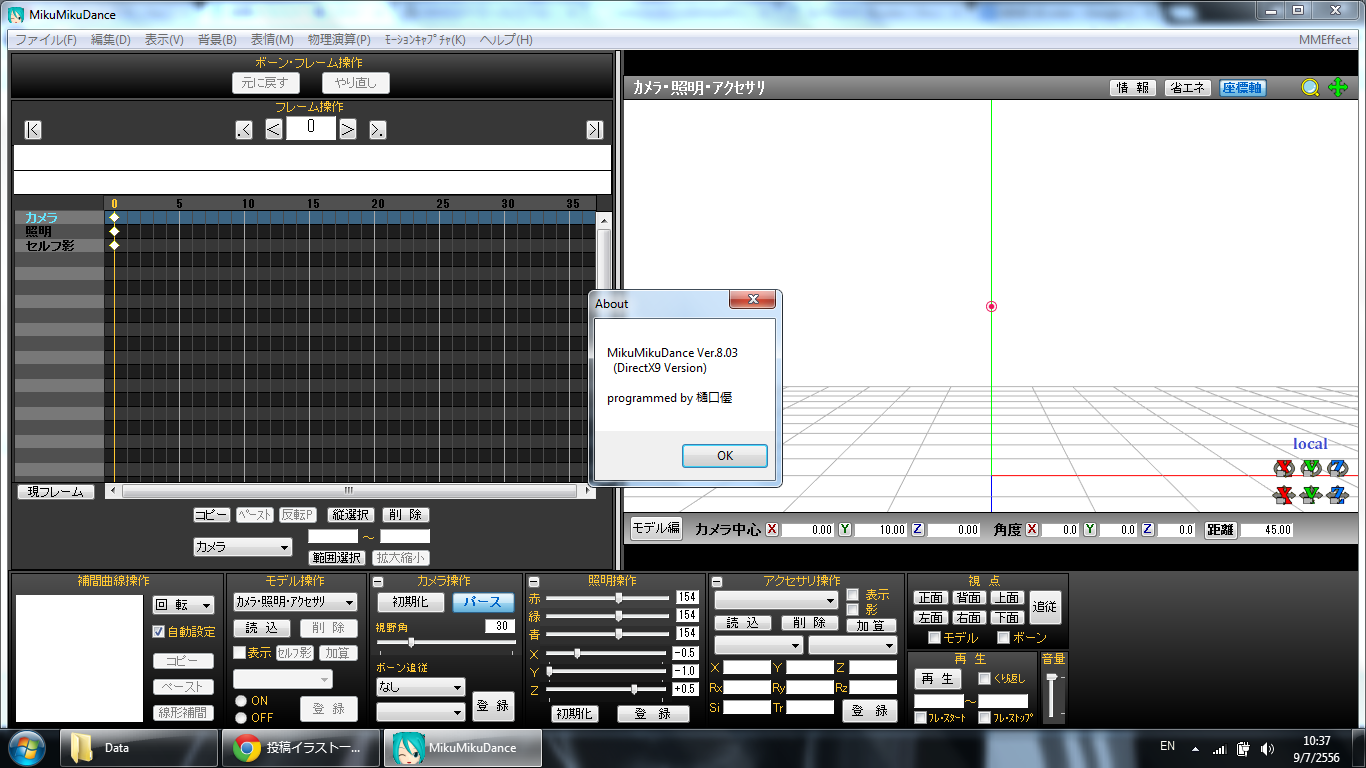1366x768 pixels.
Task: Click the blue Z move axis icon
Action: point(1338,494)
